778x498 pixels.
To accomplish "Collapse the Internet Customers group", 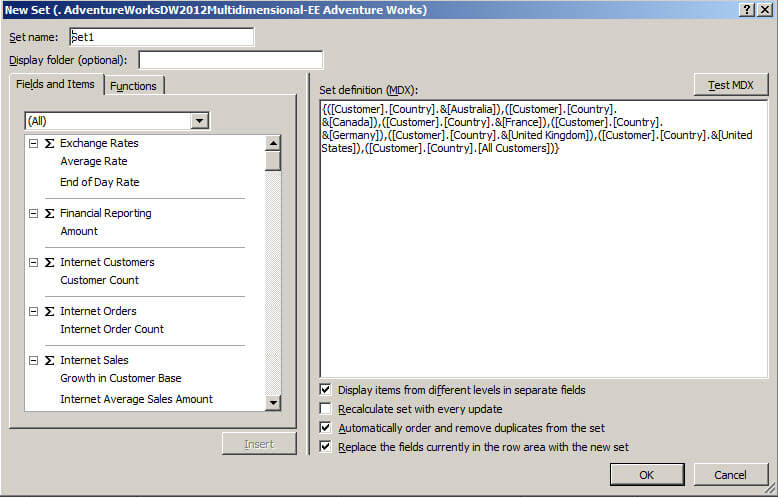I will click(33, 262).
